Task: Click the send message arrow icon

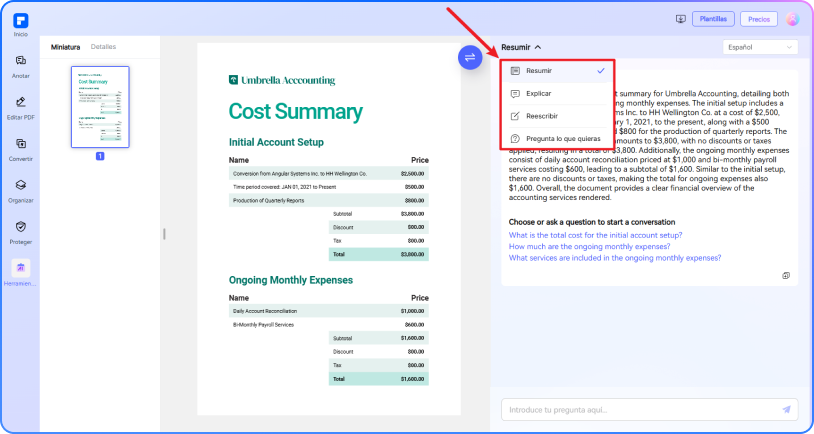Action: (786, 409)
